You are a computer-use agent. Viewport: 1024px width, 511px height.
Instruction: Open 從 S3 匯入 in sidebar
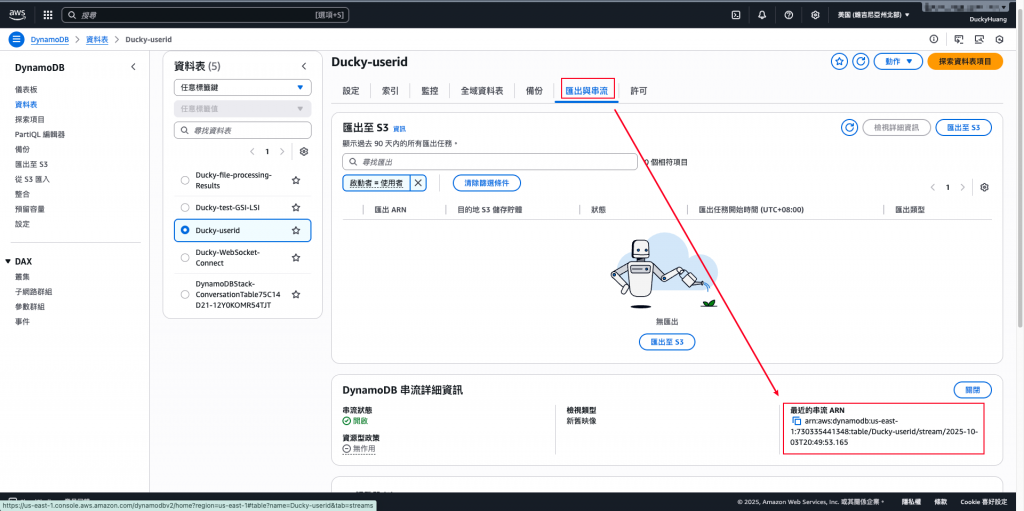32,179
